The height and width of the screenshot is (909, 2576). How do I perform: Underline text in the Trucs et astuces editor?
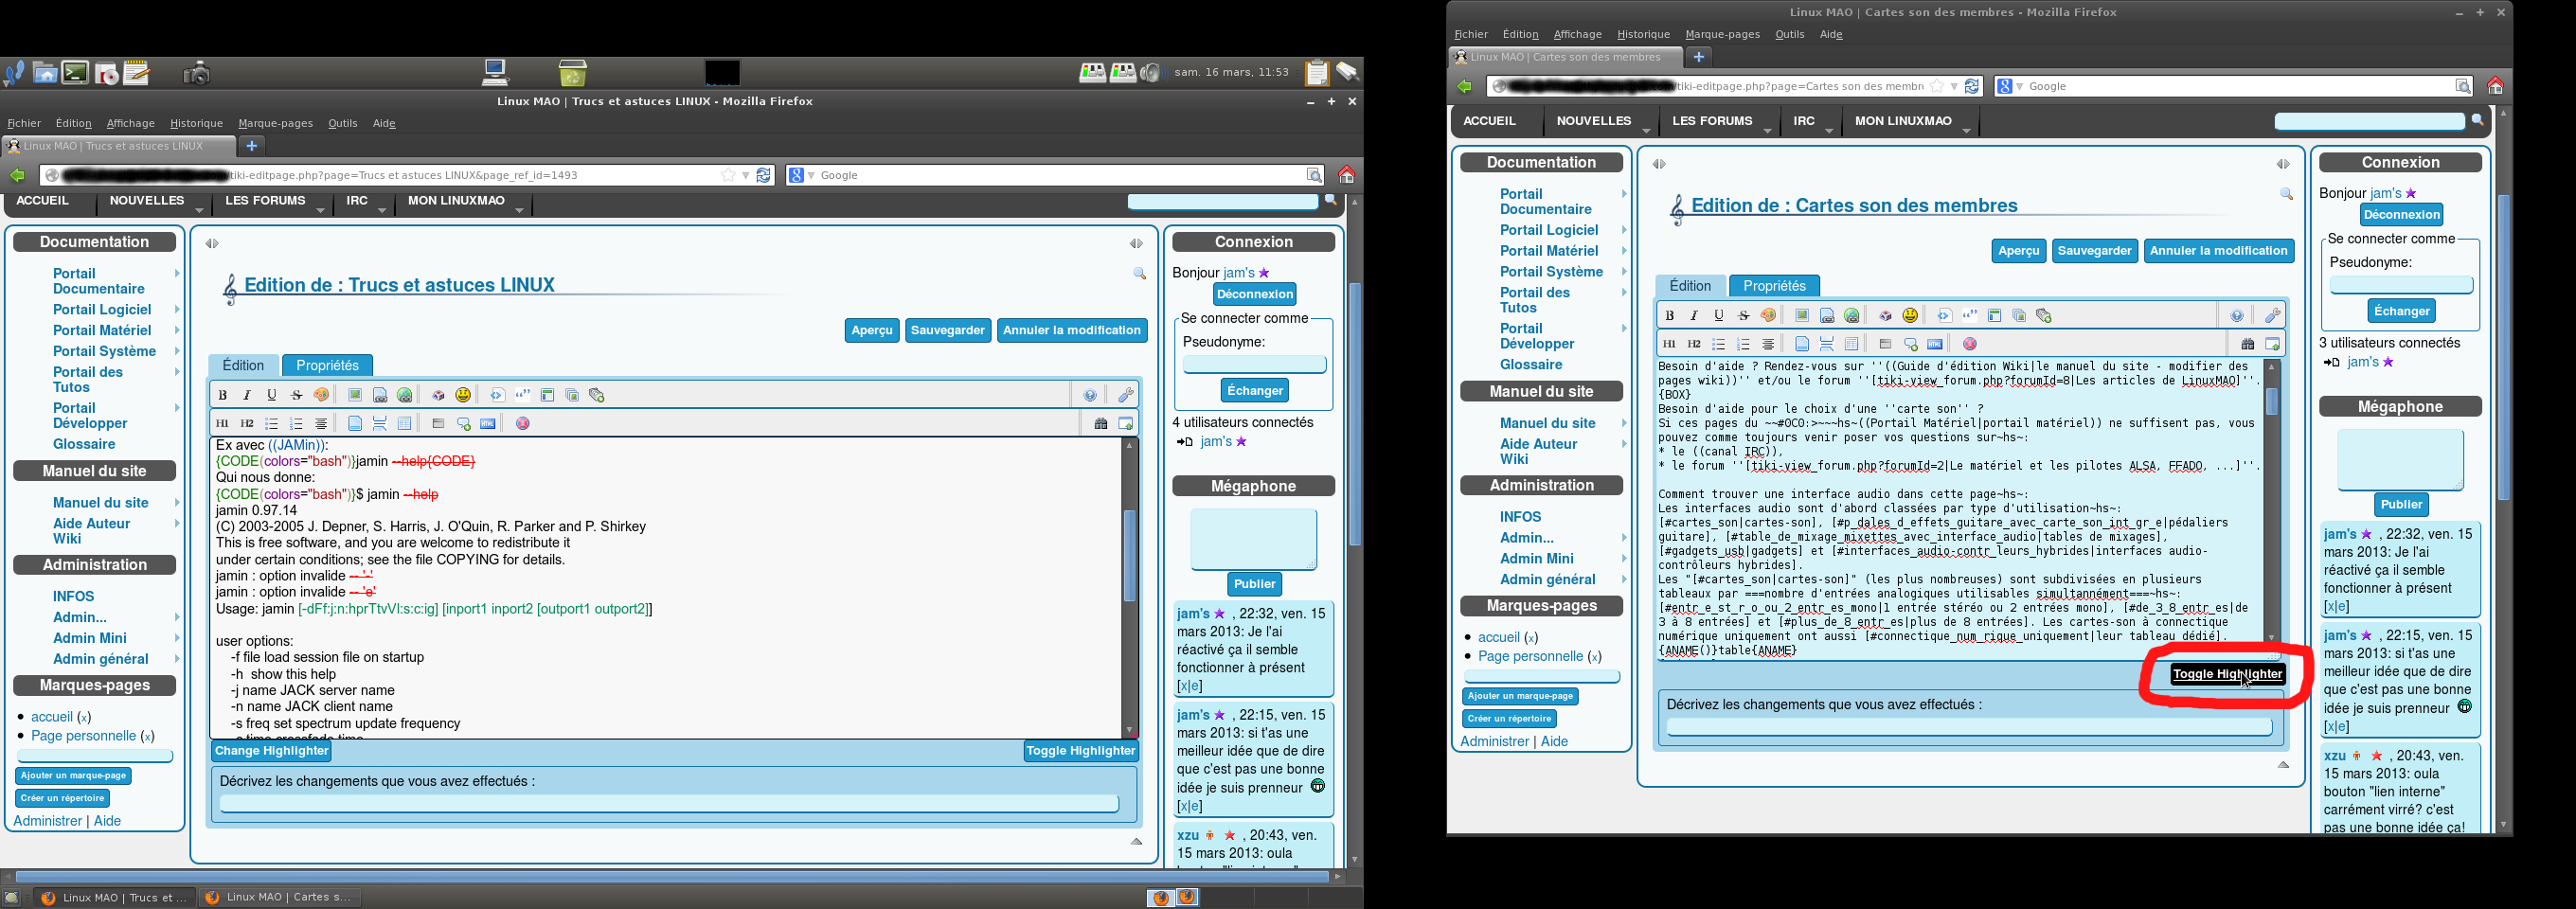pos(272,395)
